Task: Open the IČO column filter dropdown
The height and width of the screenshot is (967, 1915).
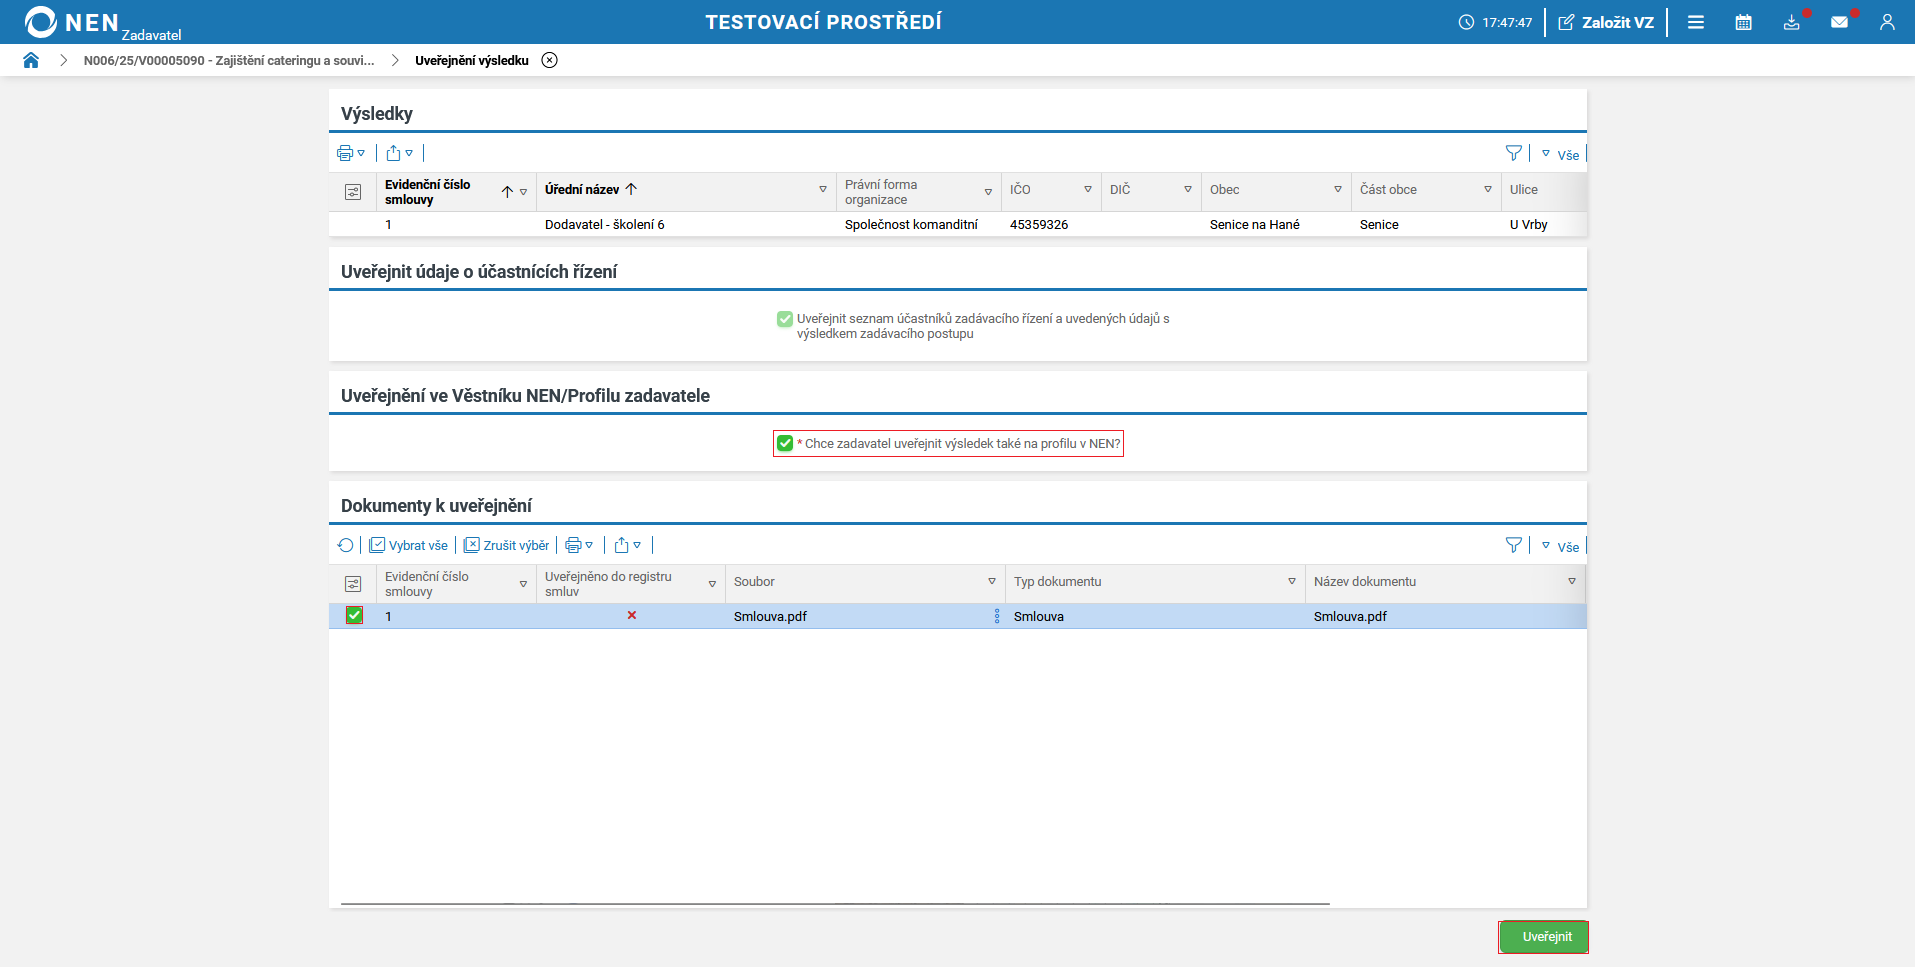Action: [x=1087, y=189]
